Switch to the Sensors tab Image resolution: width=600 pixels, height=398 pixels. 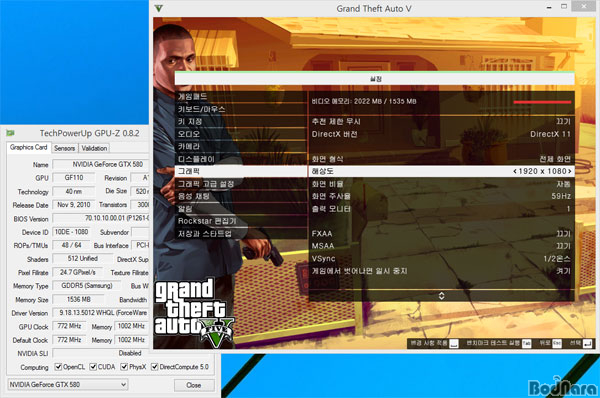coord(64,148)
